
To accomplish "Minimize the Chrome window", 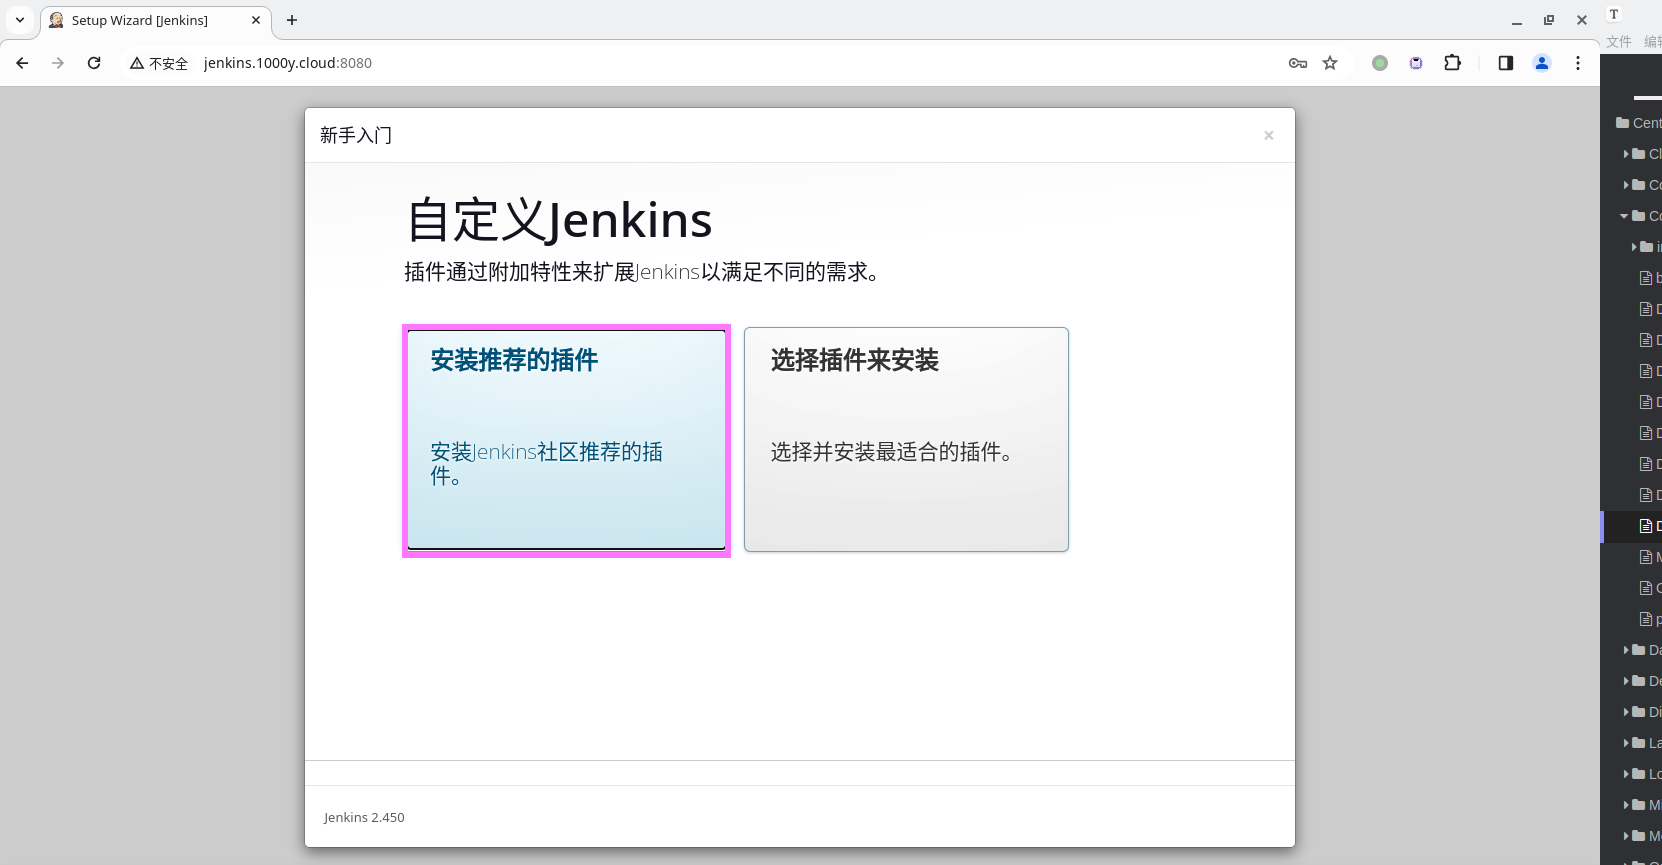I will [1517, 20].
